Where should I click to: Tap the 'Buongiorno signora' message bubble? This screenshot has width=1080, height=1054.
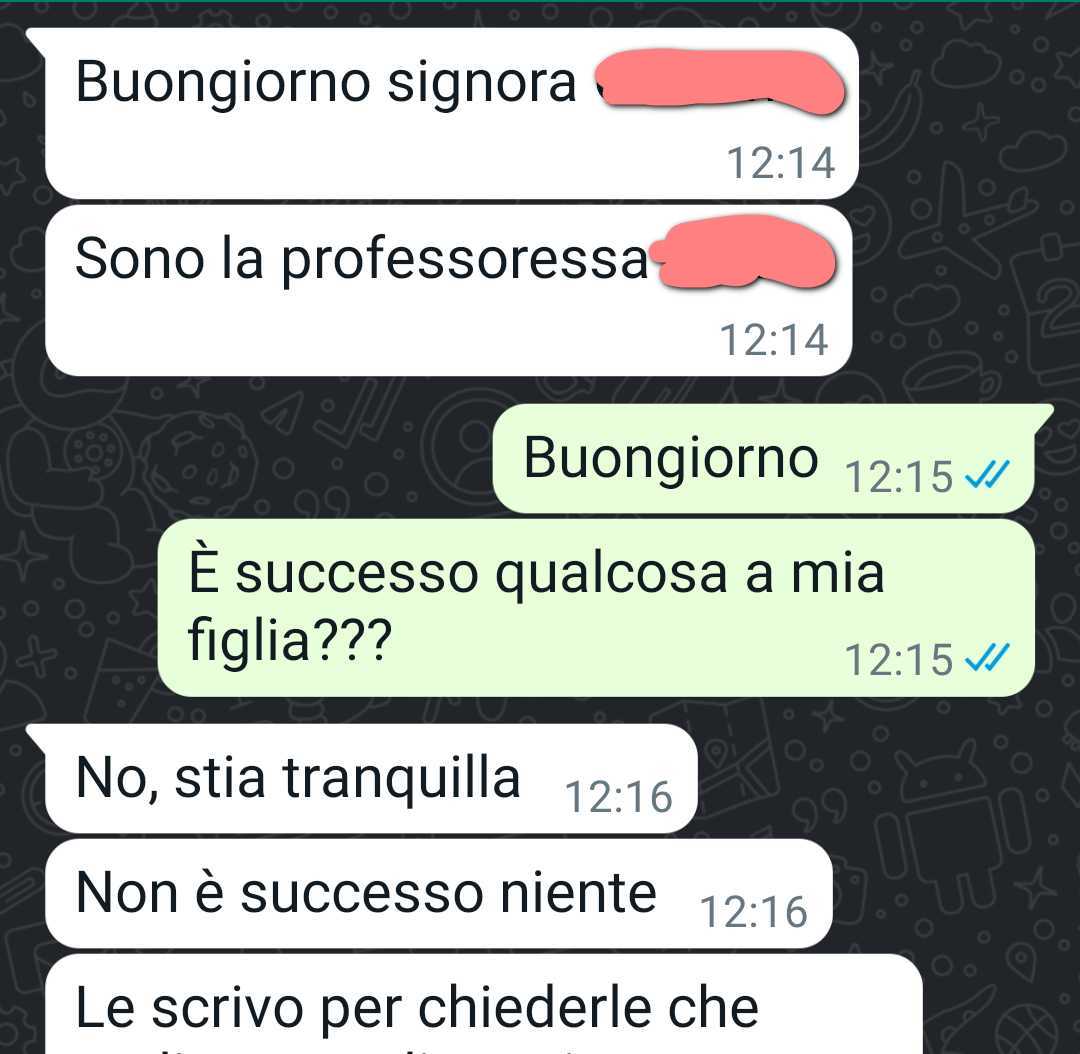click(451, 114)
